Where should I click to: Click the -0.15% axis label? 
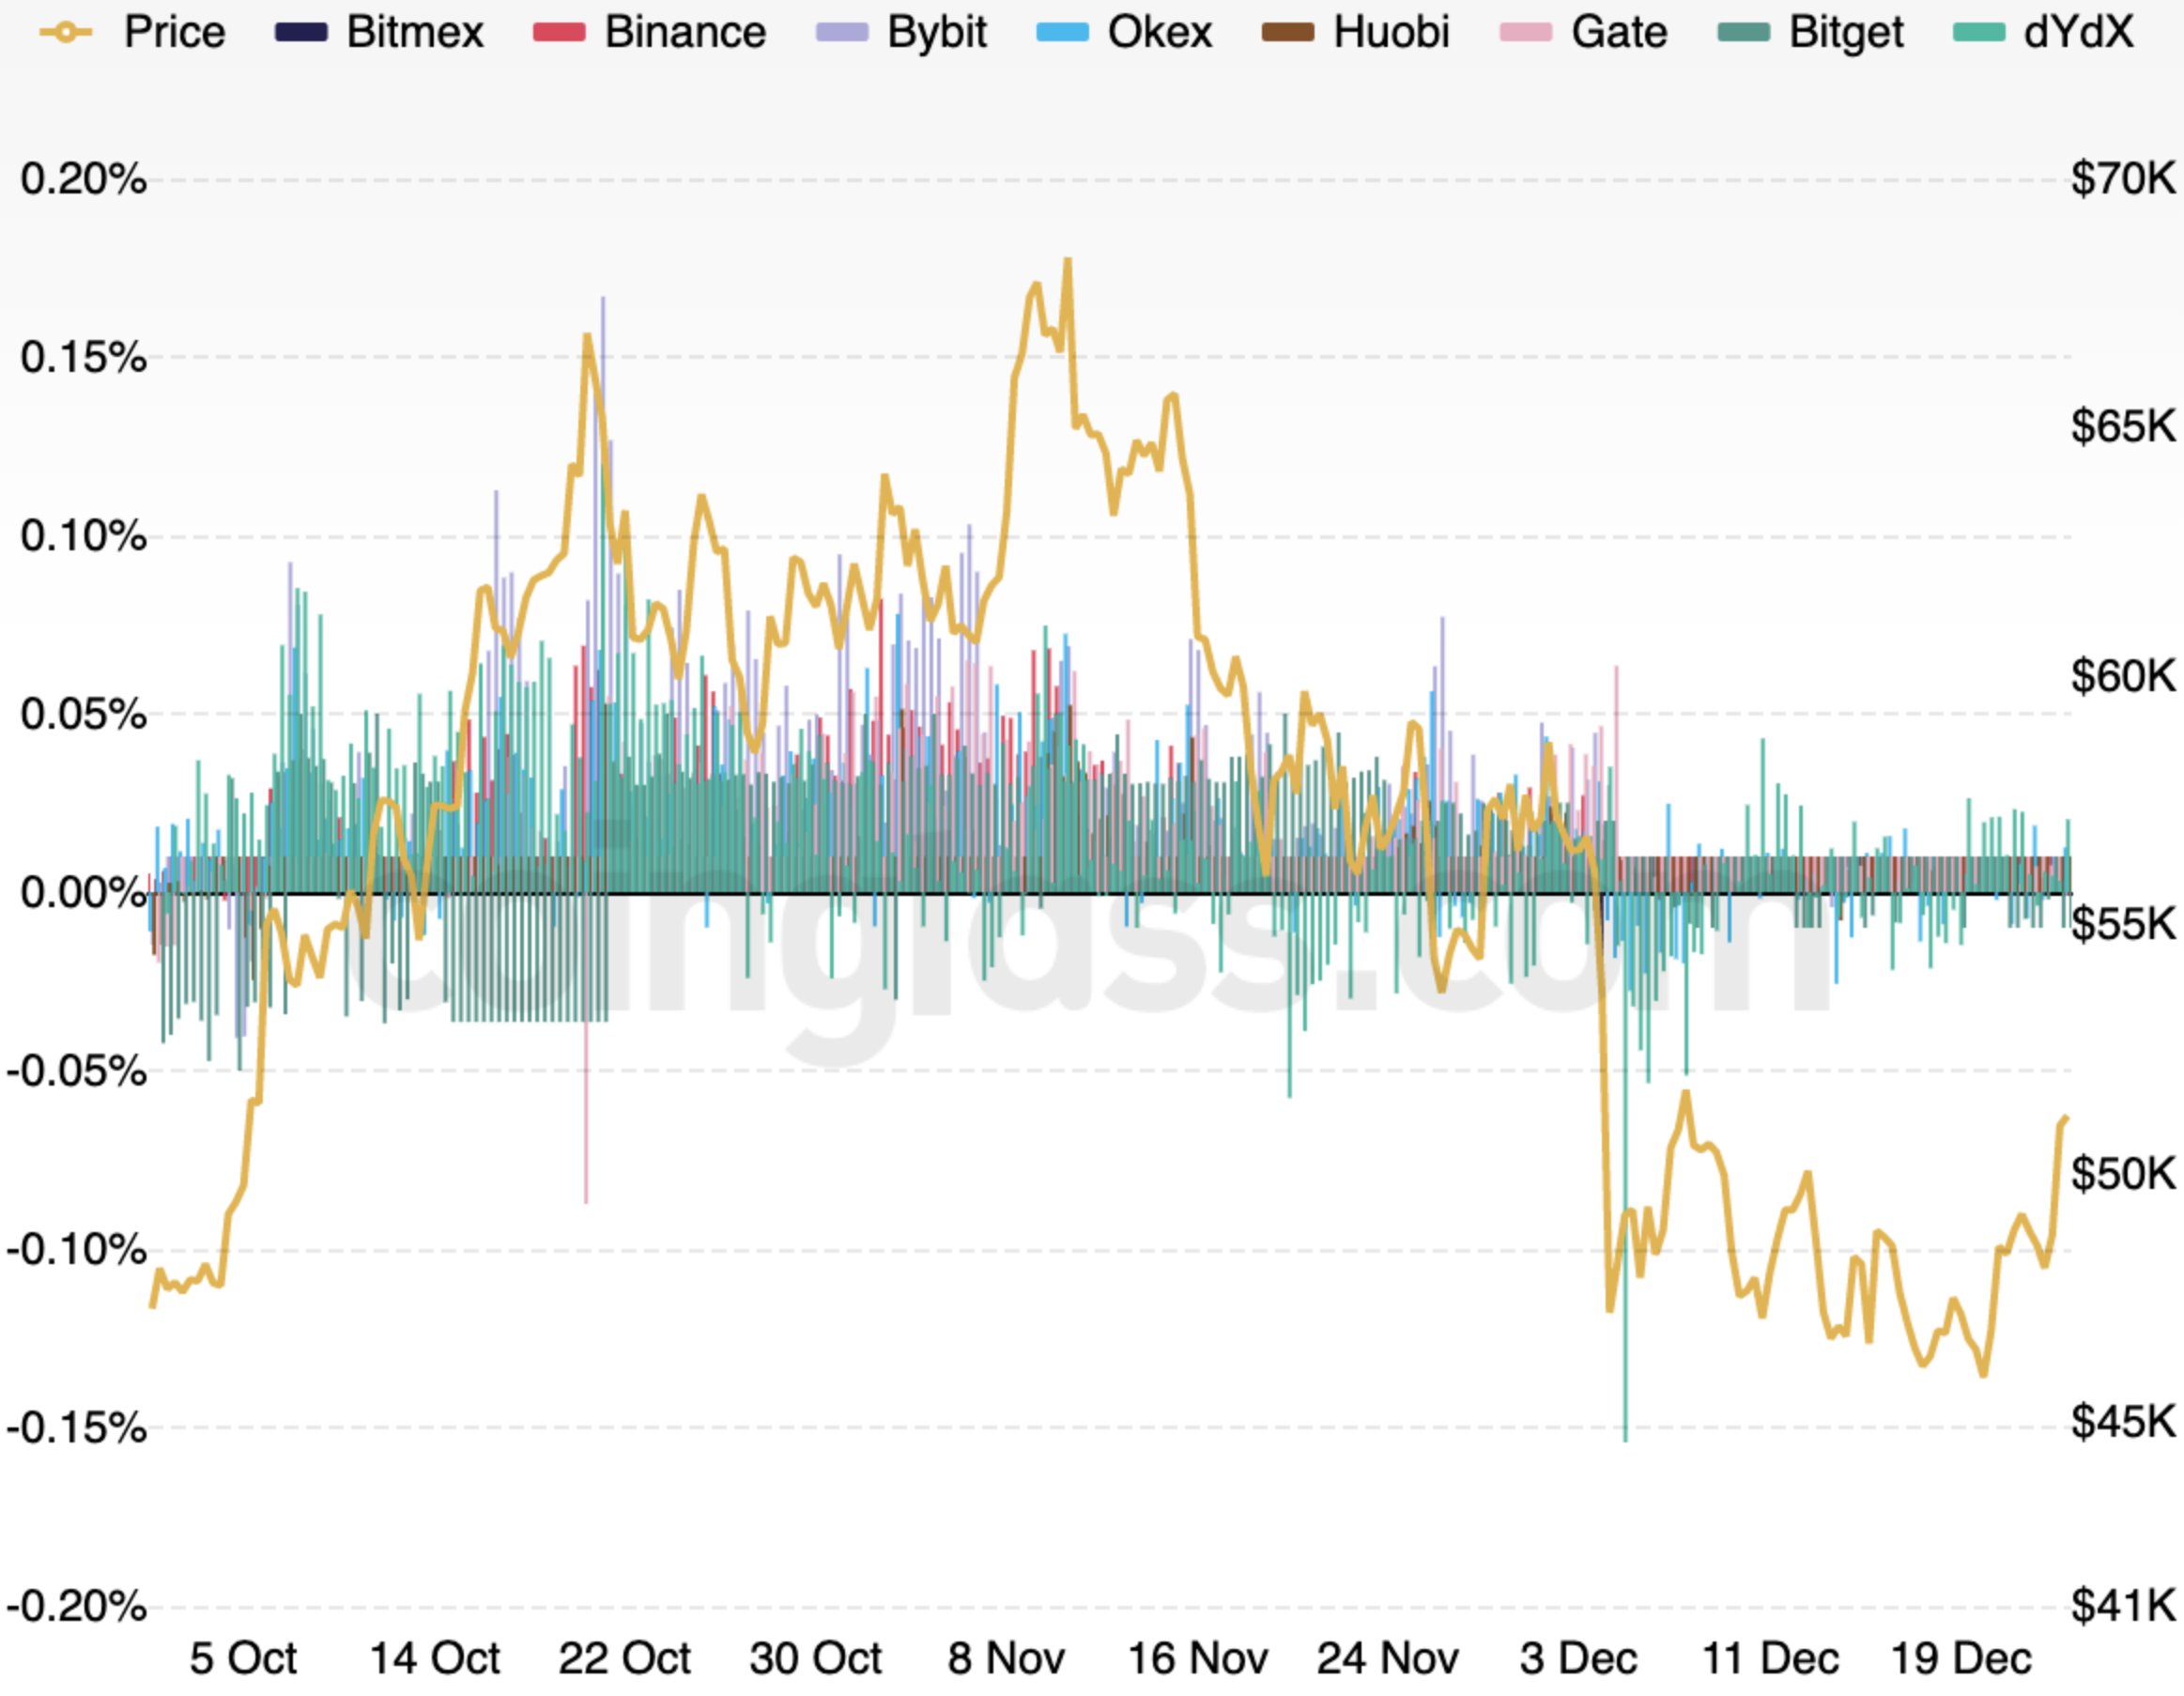76,1428
